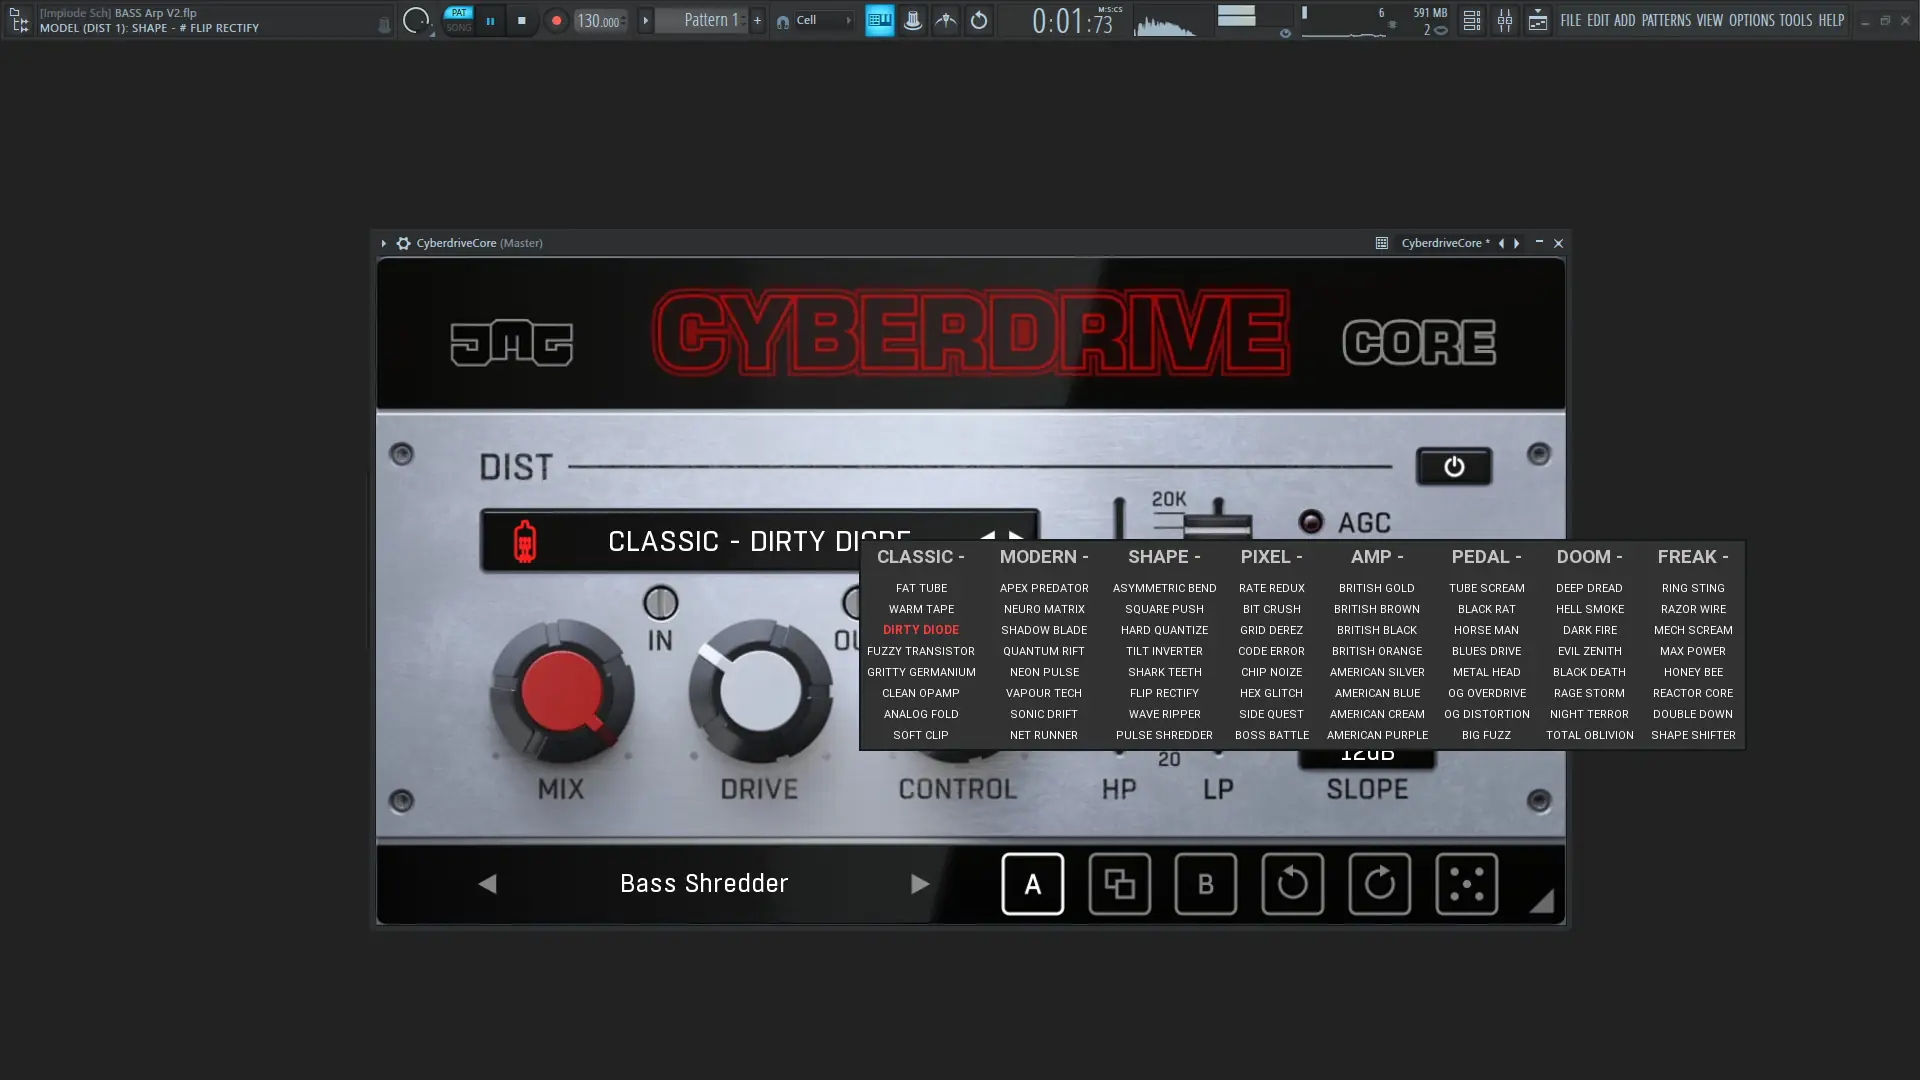
Task: Click the 130.000 tempo field
Action: pos(598,21)
